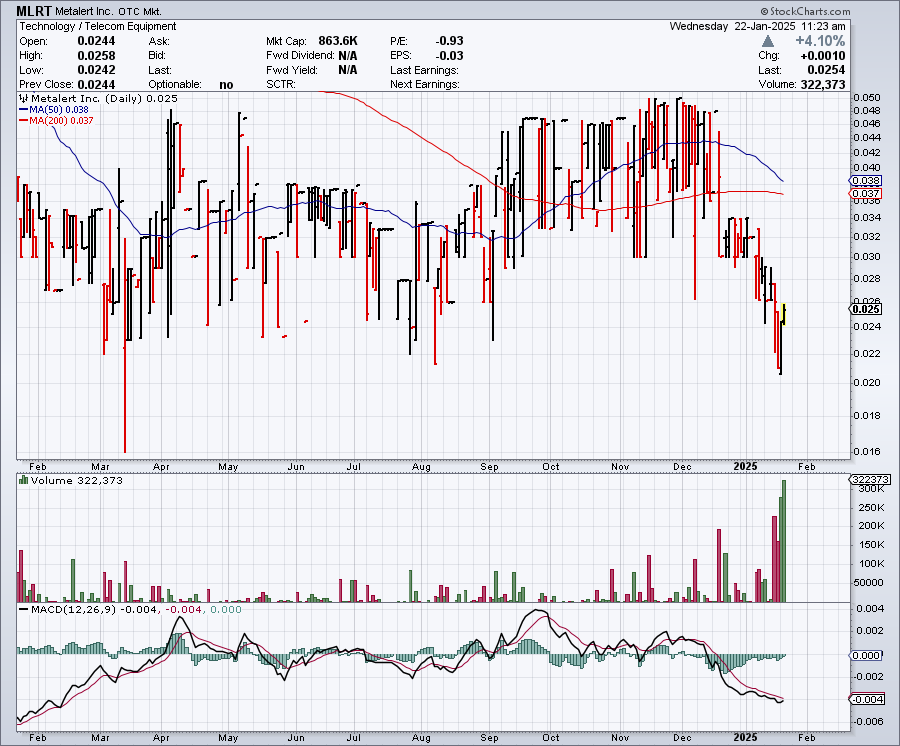Click the 0.038 MA(50) axis tag
The width and height of the screenshot is (900, 746).
click(865, 181)
